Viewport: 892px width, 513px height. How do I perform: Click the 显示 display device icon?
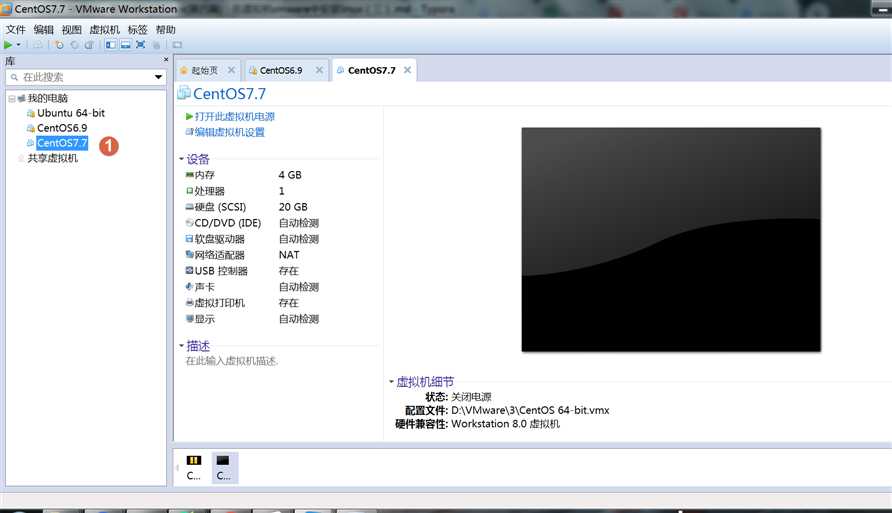click(x=189, y=319)
